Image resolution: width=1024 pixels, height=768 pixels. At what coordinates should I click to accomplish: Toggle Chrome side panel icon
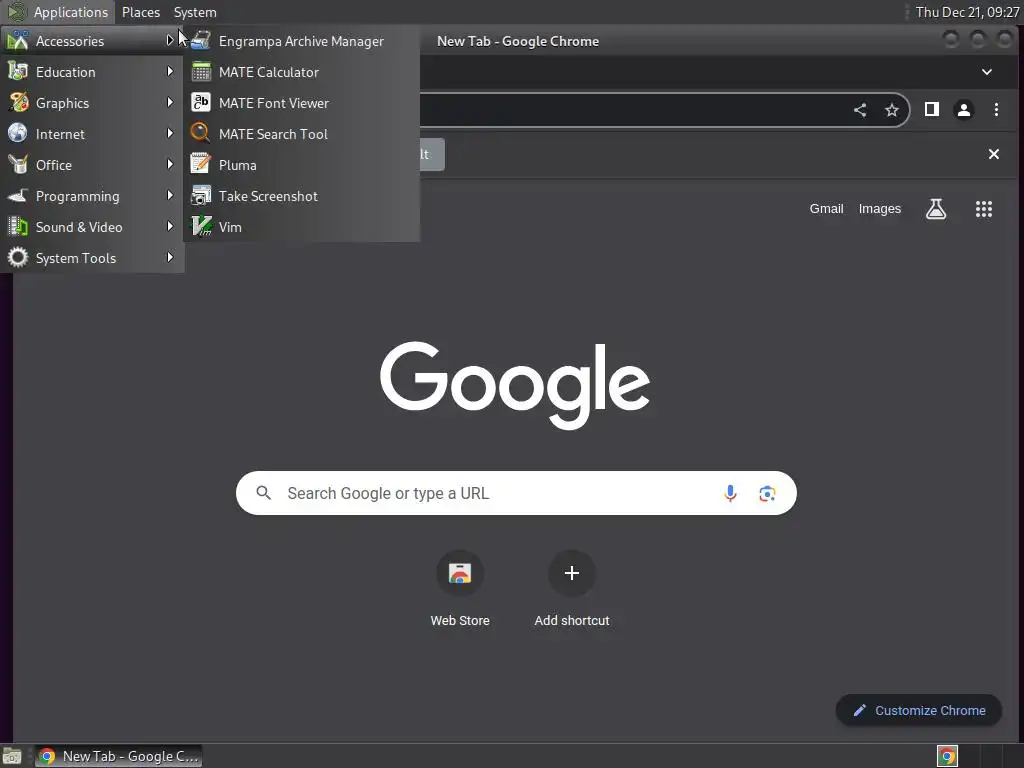[x=932, y=109]
